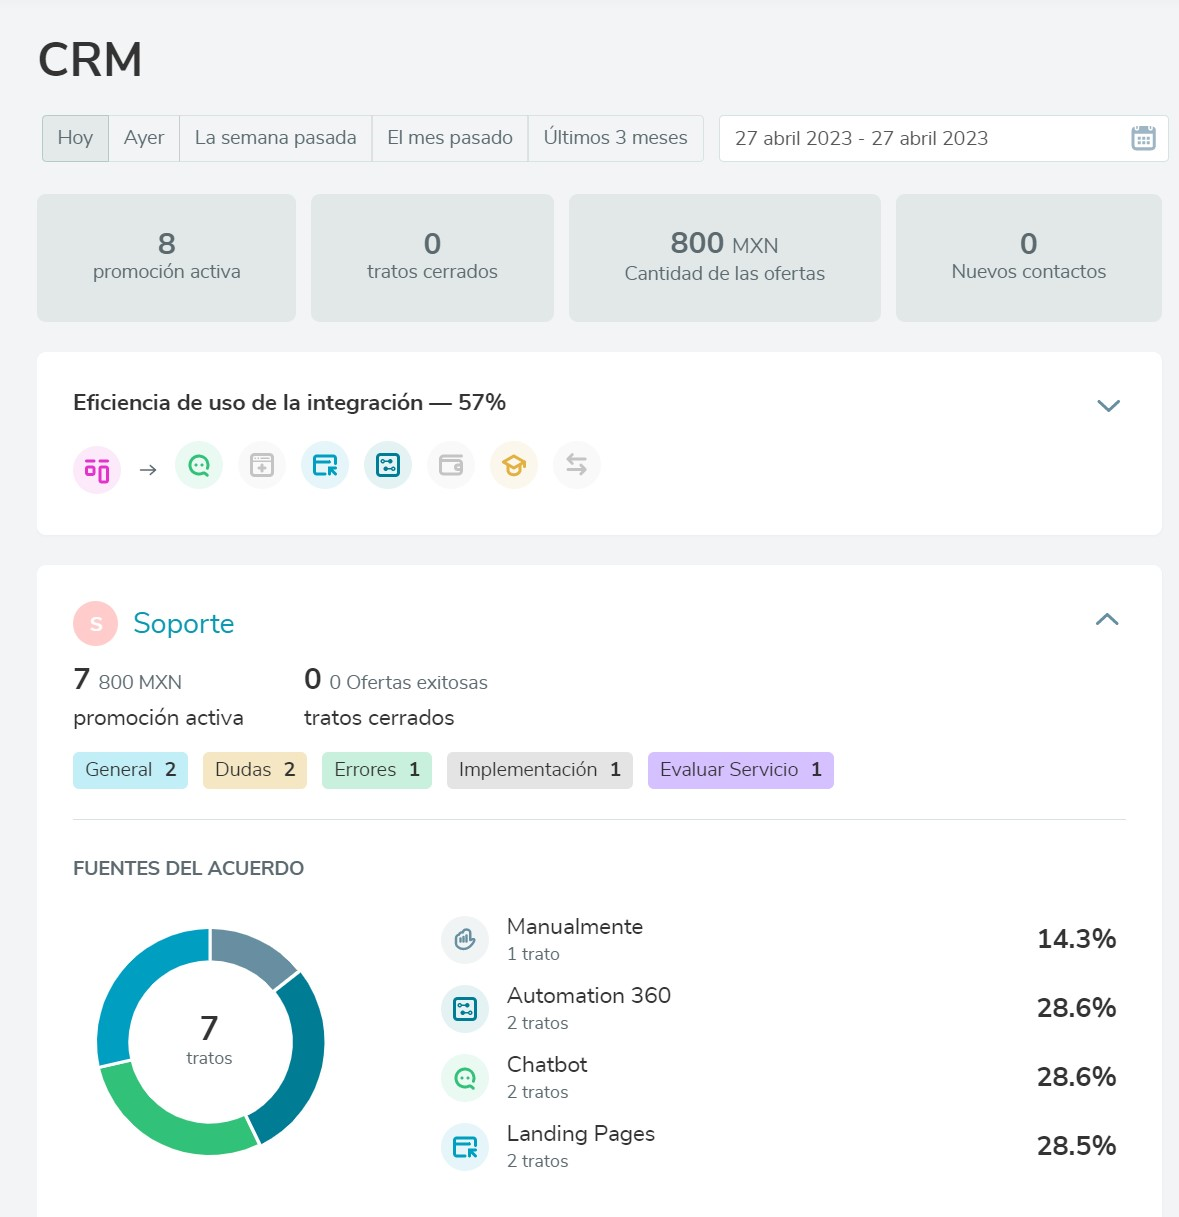The height and width of the screenshot is (1217, 1179).
Task: Expand the integration efficiency section
Action: tap(1108, 406)
